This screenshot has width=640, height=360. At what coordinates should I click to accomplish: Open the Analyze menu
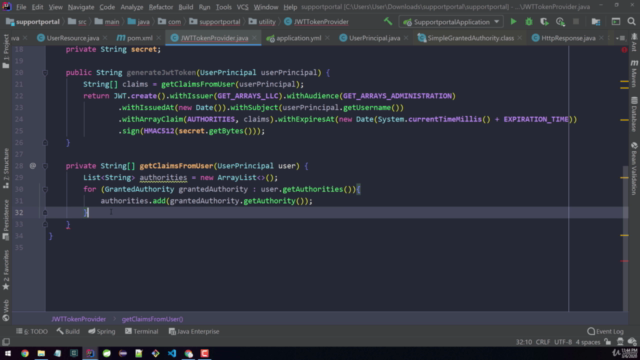click(x=131, y=7)
